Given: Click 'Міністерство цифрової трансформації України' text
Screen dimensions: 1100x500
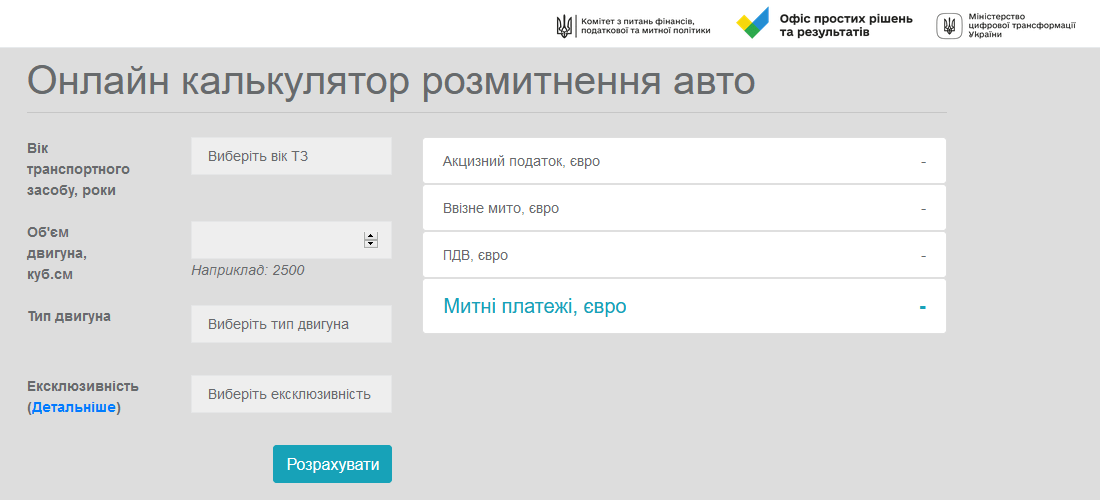Looking at the screenshot, I should click(1022, 26).
